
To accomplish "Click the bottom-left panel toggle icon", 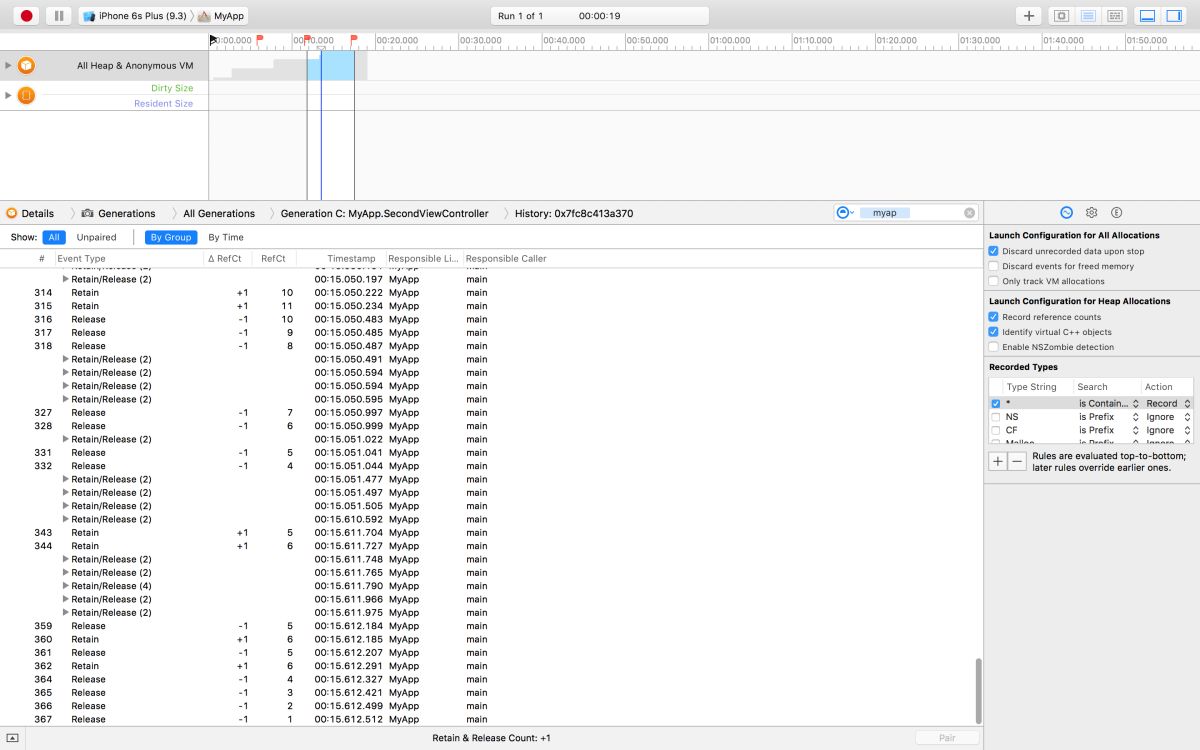I will coord(12,738).
